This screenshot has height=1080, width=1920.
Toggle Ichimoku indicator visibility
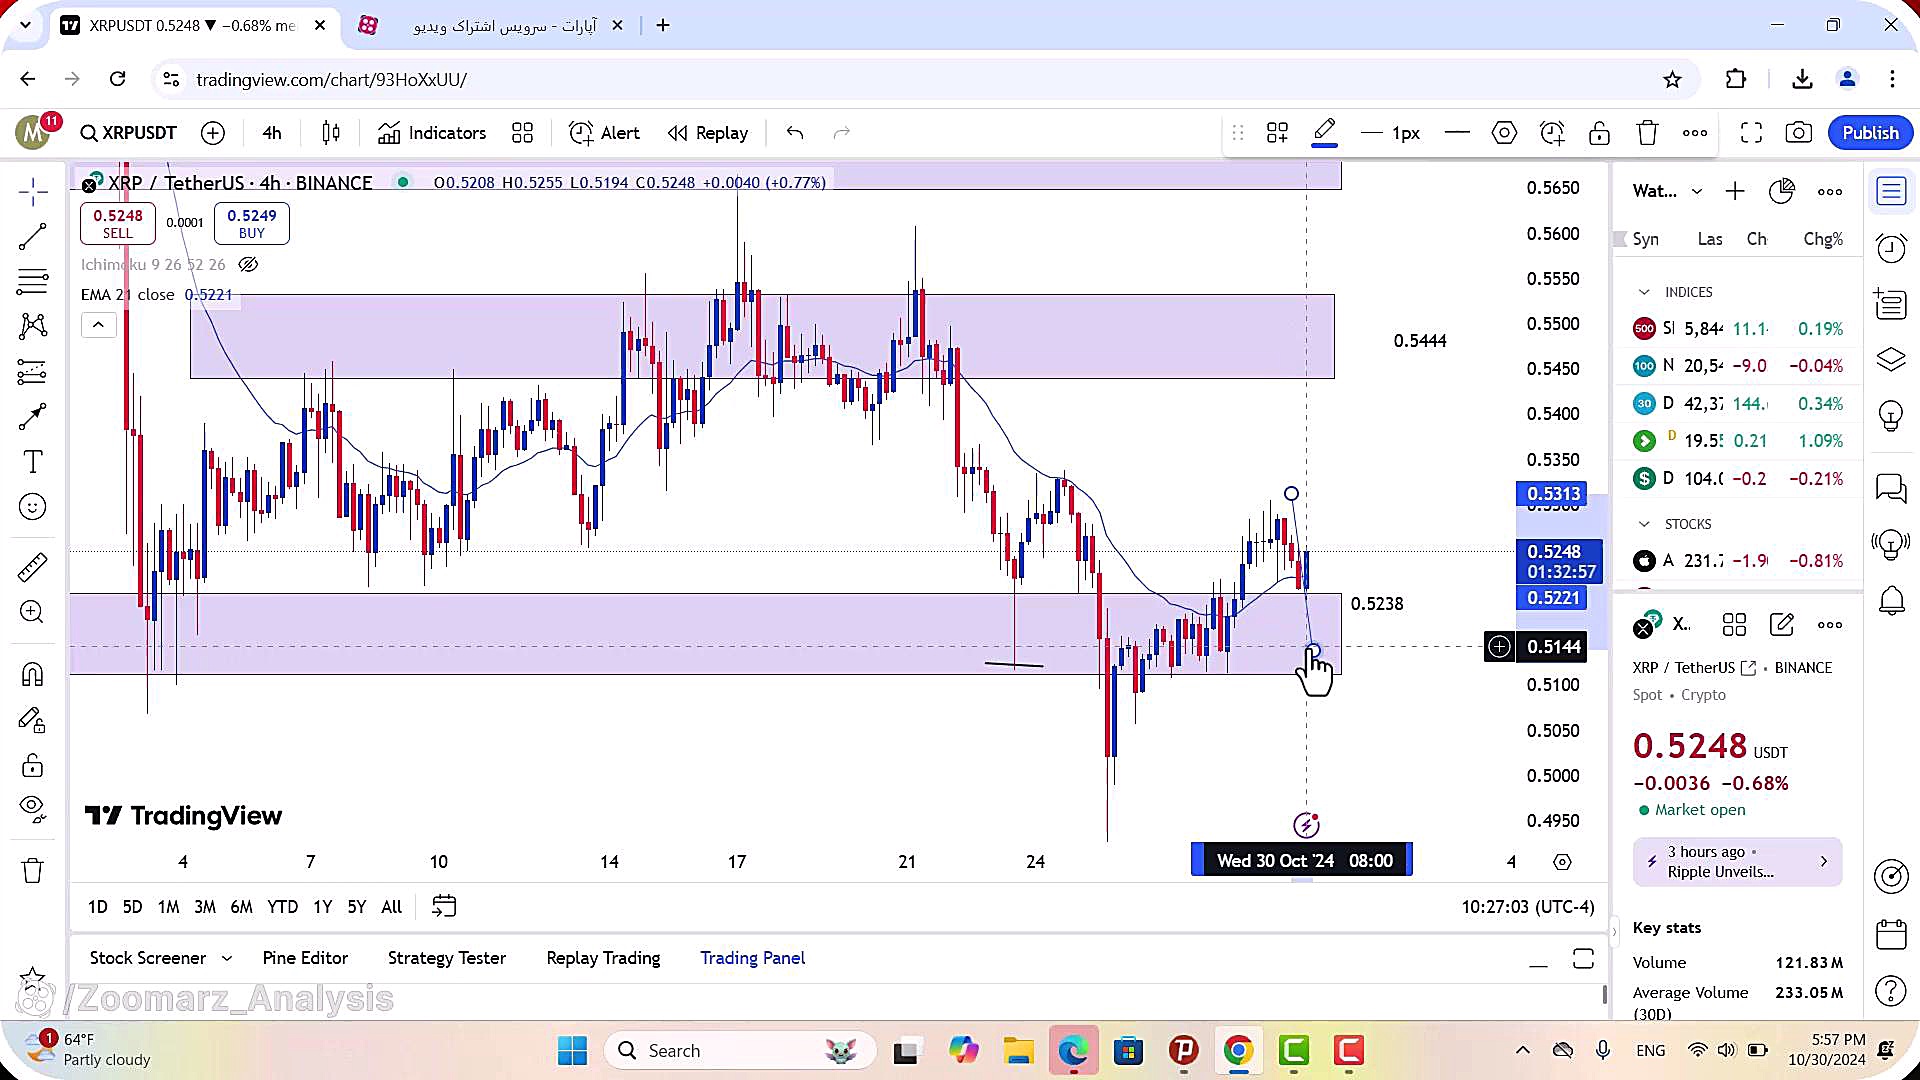pyautogui.click(x=248, y=265)
